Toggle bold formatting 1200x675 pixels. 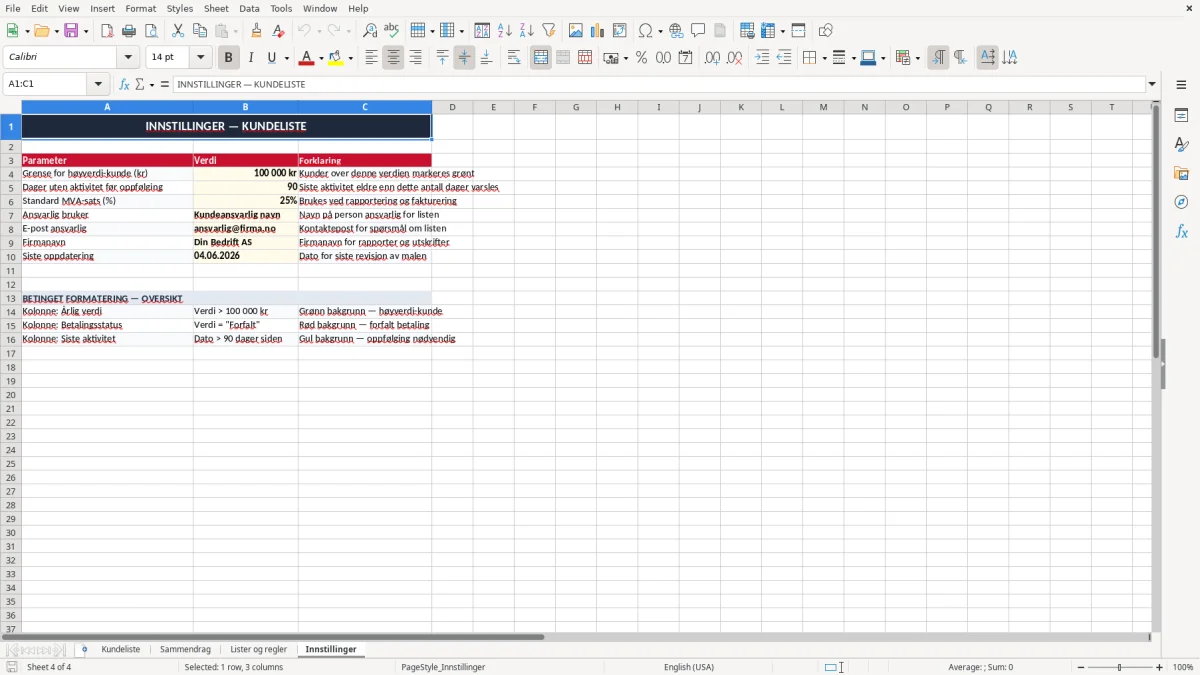pyautogui.click(x=228, y=58)
